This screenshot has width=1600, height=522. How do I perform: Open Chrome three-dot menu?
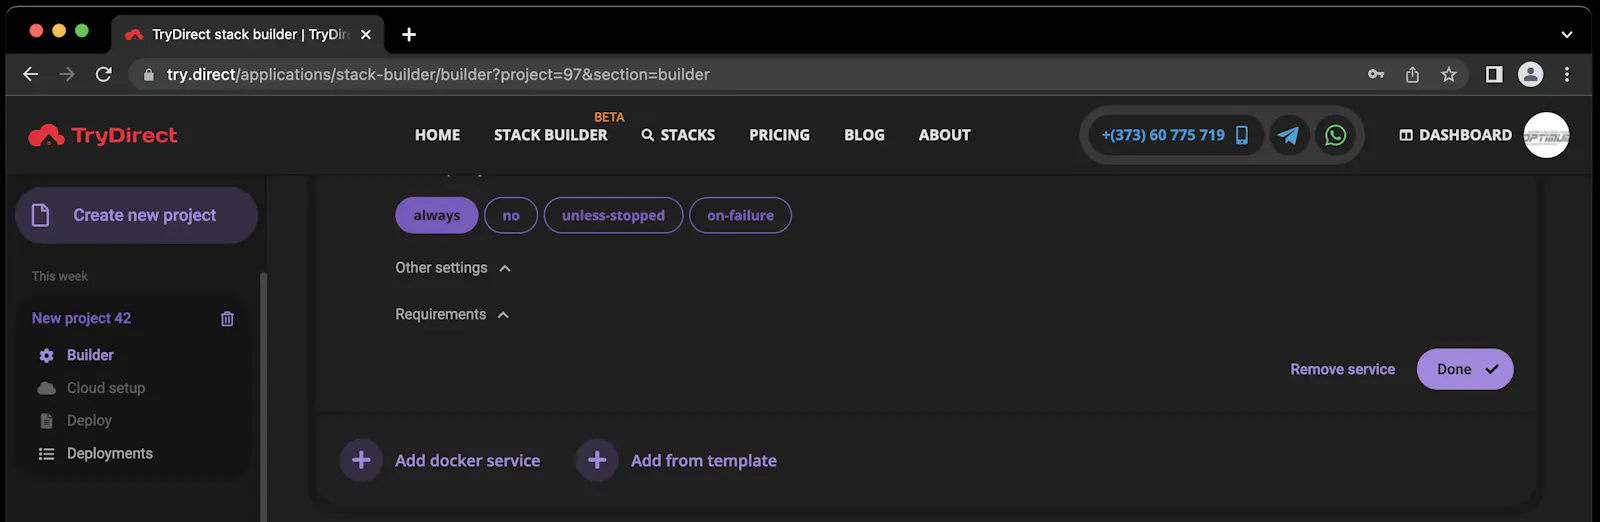(1567, 74)
